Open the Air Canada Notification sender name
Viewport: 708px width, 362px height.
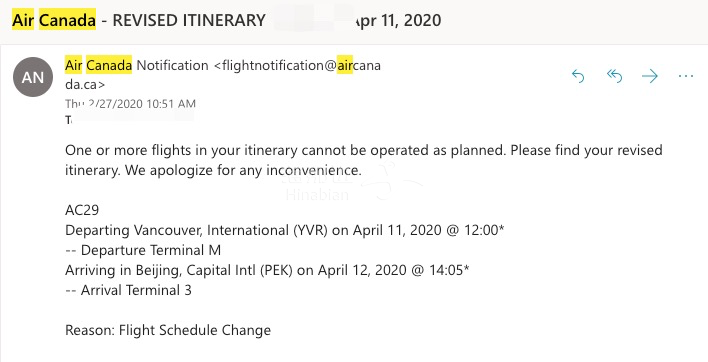point(137,65)
